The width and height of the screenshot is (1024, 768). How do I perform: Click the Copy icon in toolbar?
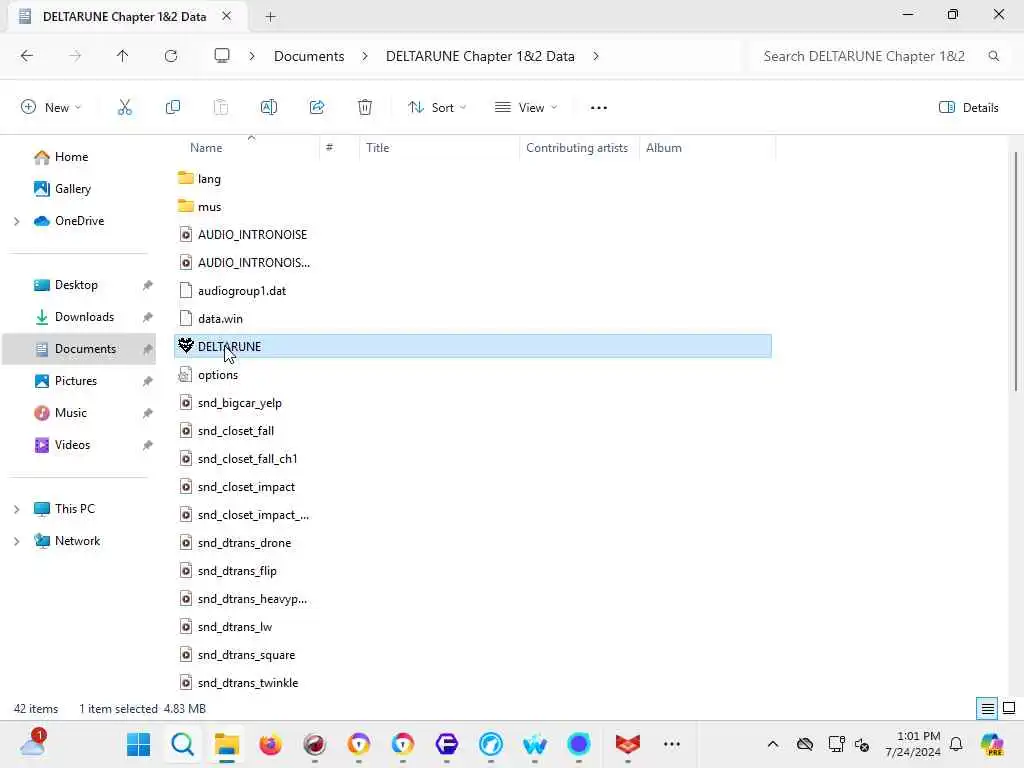[x=172, y=107]
